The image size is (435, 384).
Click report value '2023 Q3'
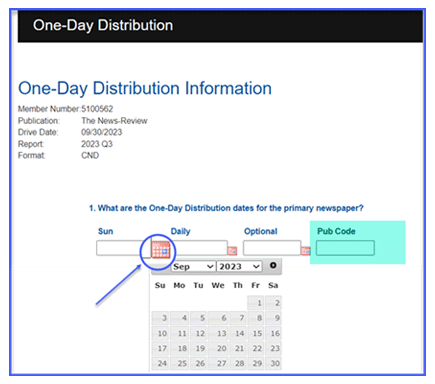[97, 144]
